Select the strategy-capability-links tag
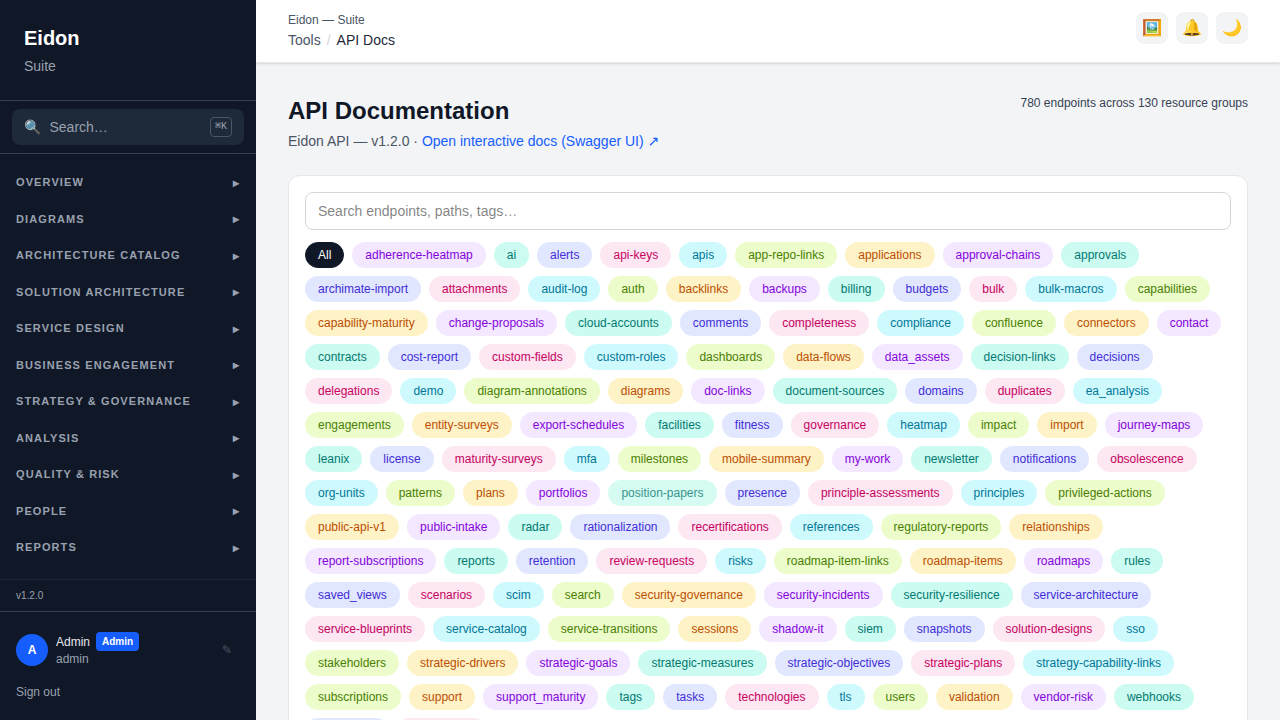This screenshot has height=720, width=1280. (1098, 663)
